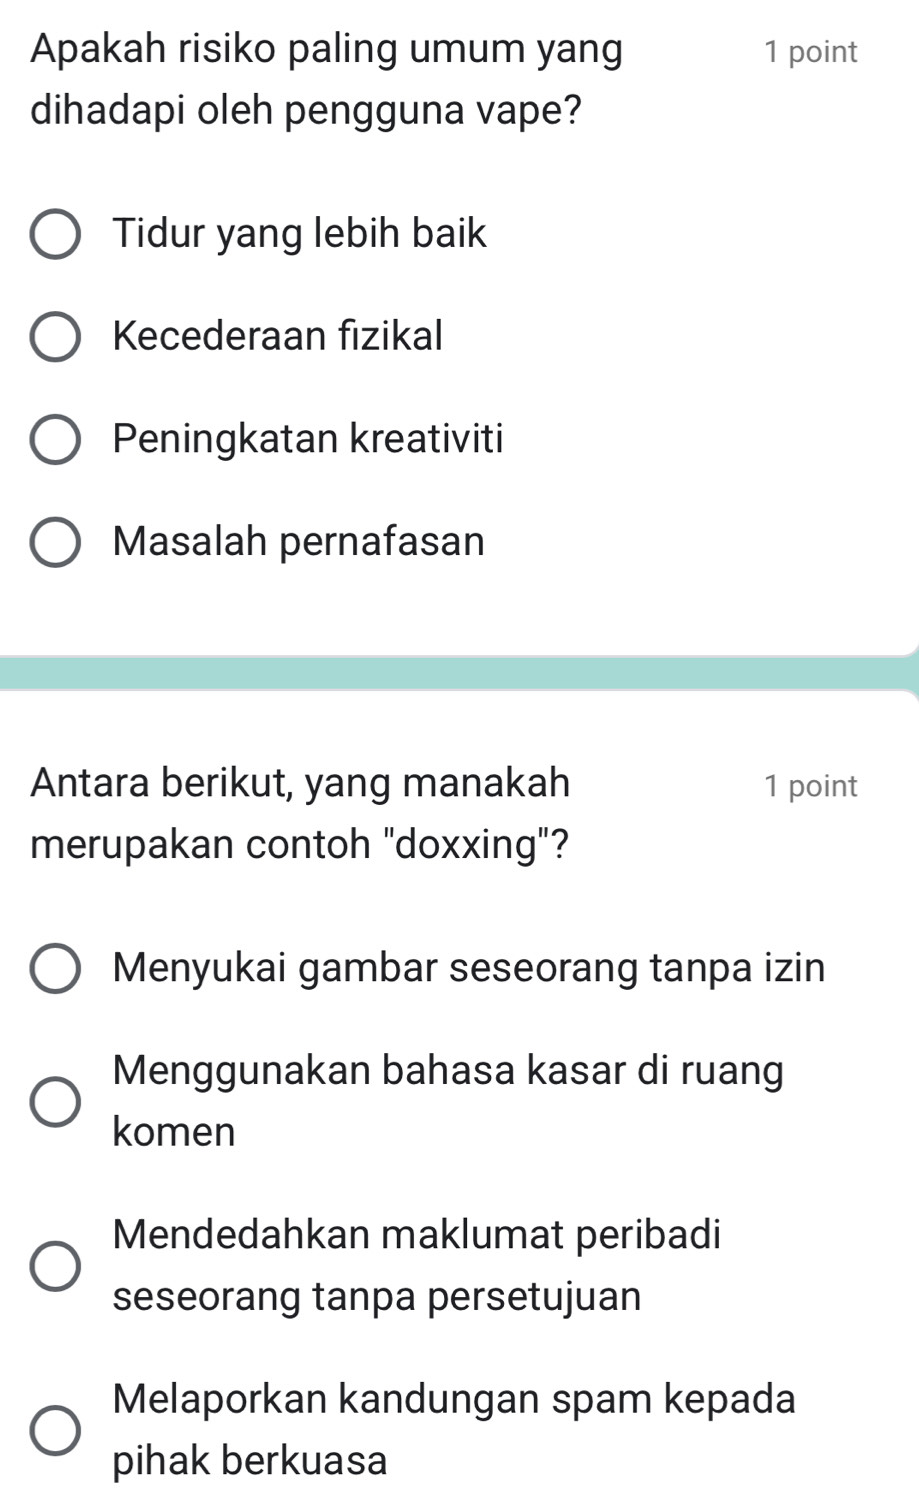Click the 'Menyukai gambar seseorang tanpa izin' text
This screenshot has height=1497, width=919.
(x=470, y=969)
